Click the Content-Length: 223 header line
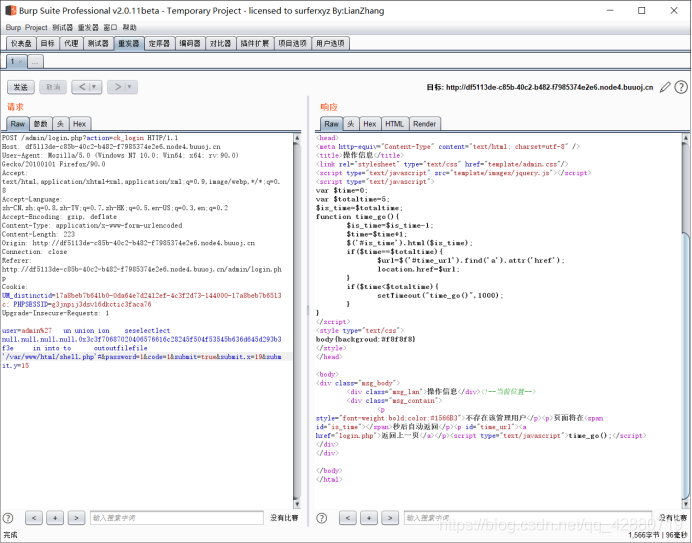Viewport: 692px width, 543px height. coord(38,234)
